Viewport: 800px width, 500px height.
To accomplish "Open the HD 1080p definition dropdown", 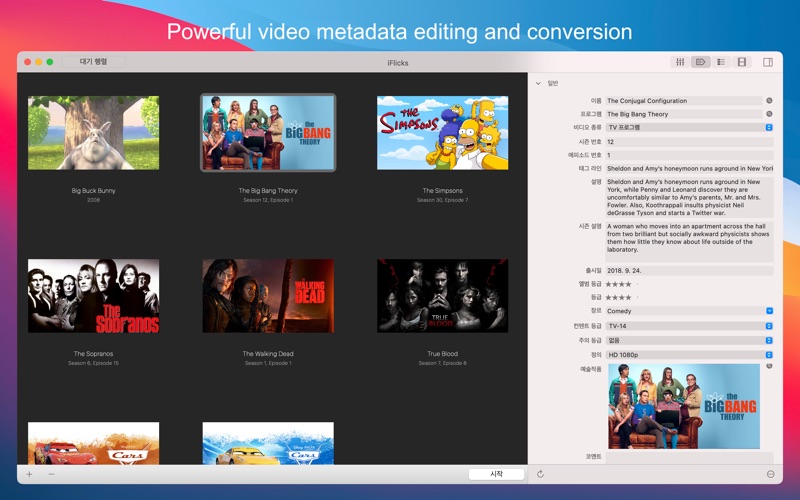I will click(x=769, y=354).
